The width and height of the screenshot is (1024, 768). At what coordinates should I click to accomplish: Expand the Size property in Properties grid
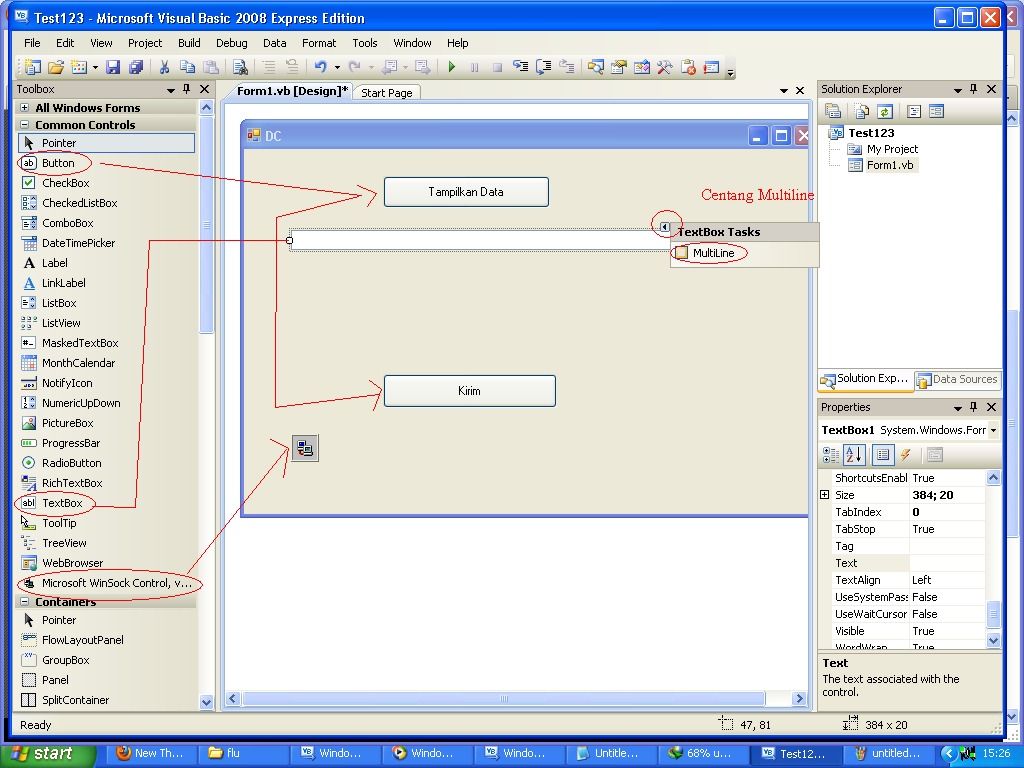coord(825,495)
